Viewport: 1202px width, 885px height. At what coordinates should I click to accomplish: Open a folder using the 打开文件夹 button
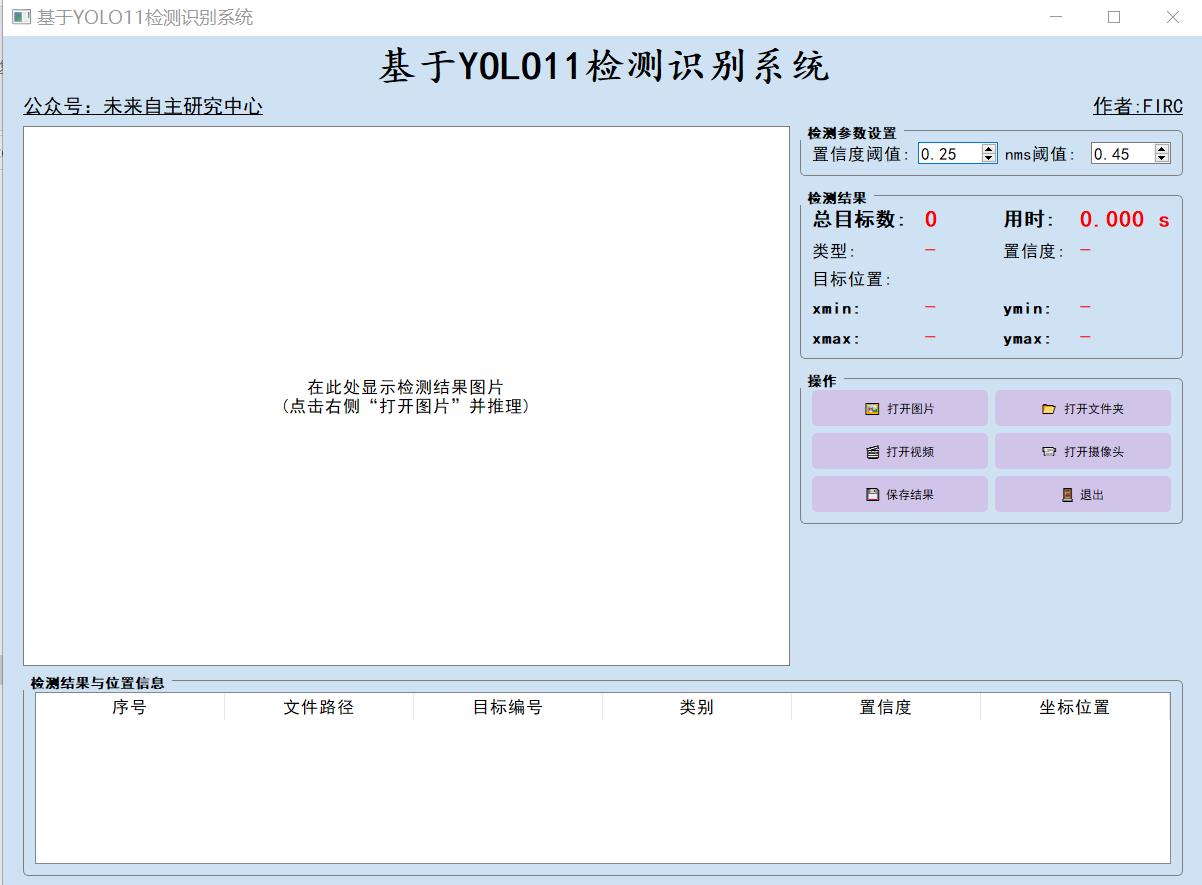point(1083,408)
